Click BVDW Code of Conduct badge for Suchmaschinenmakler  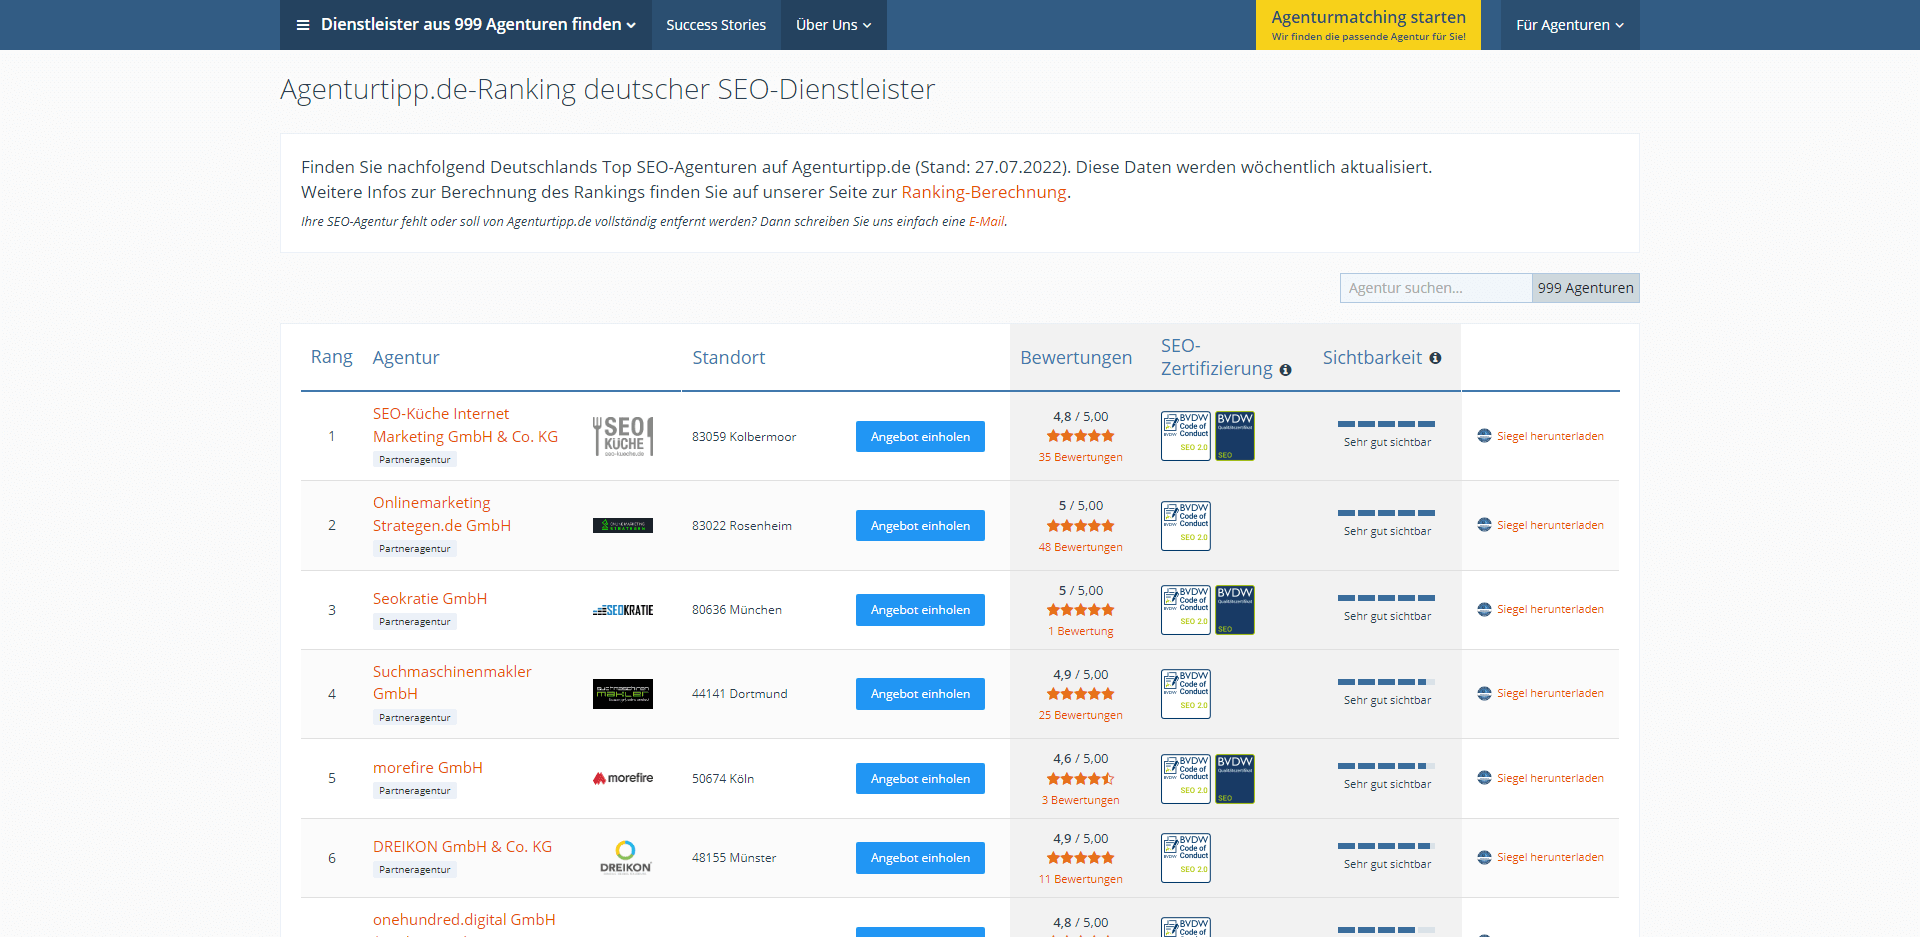coord(1186,694)
